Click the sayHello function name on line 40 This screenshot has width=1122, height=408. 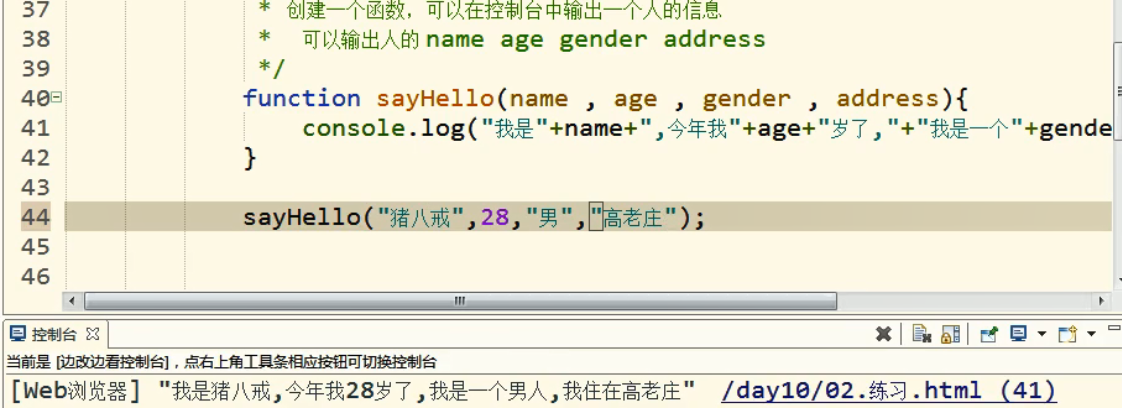(x=435, y=98)
